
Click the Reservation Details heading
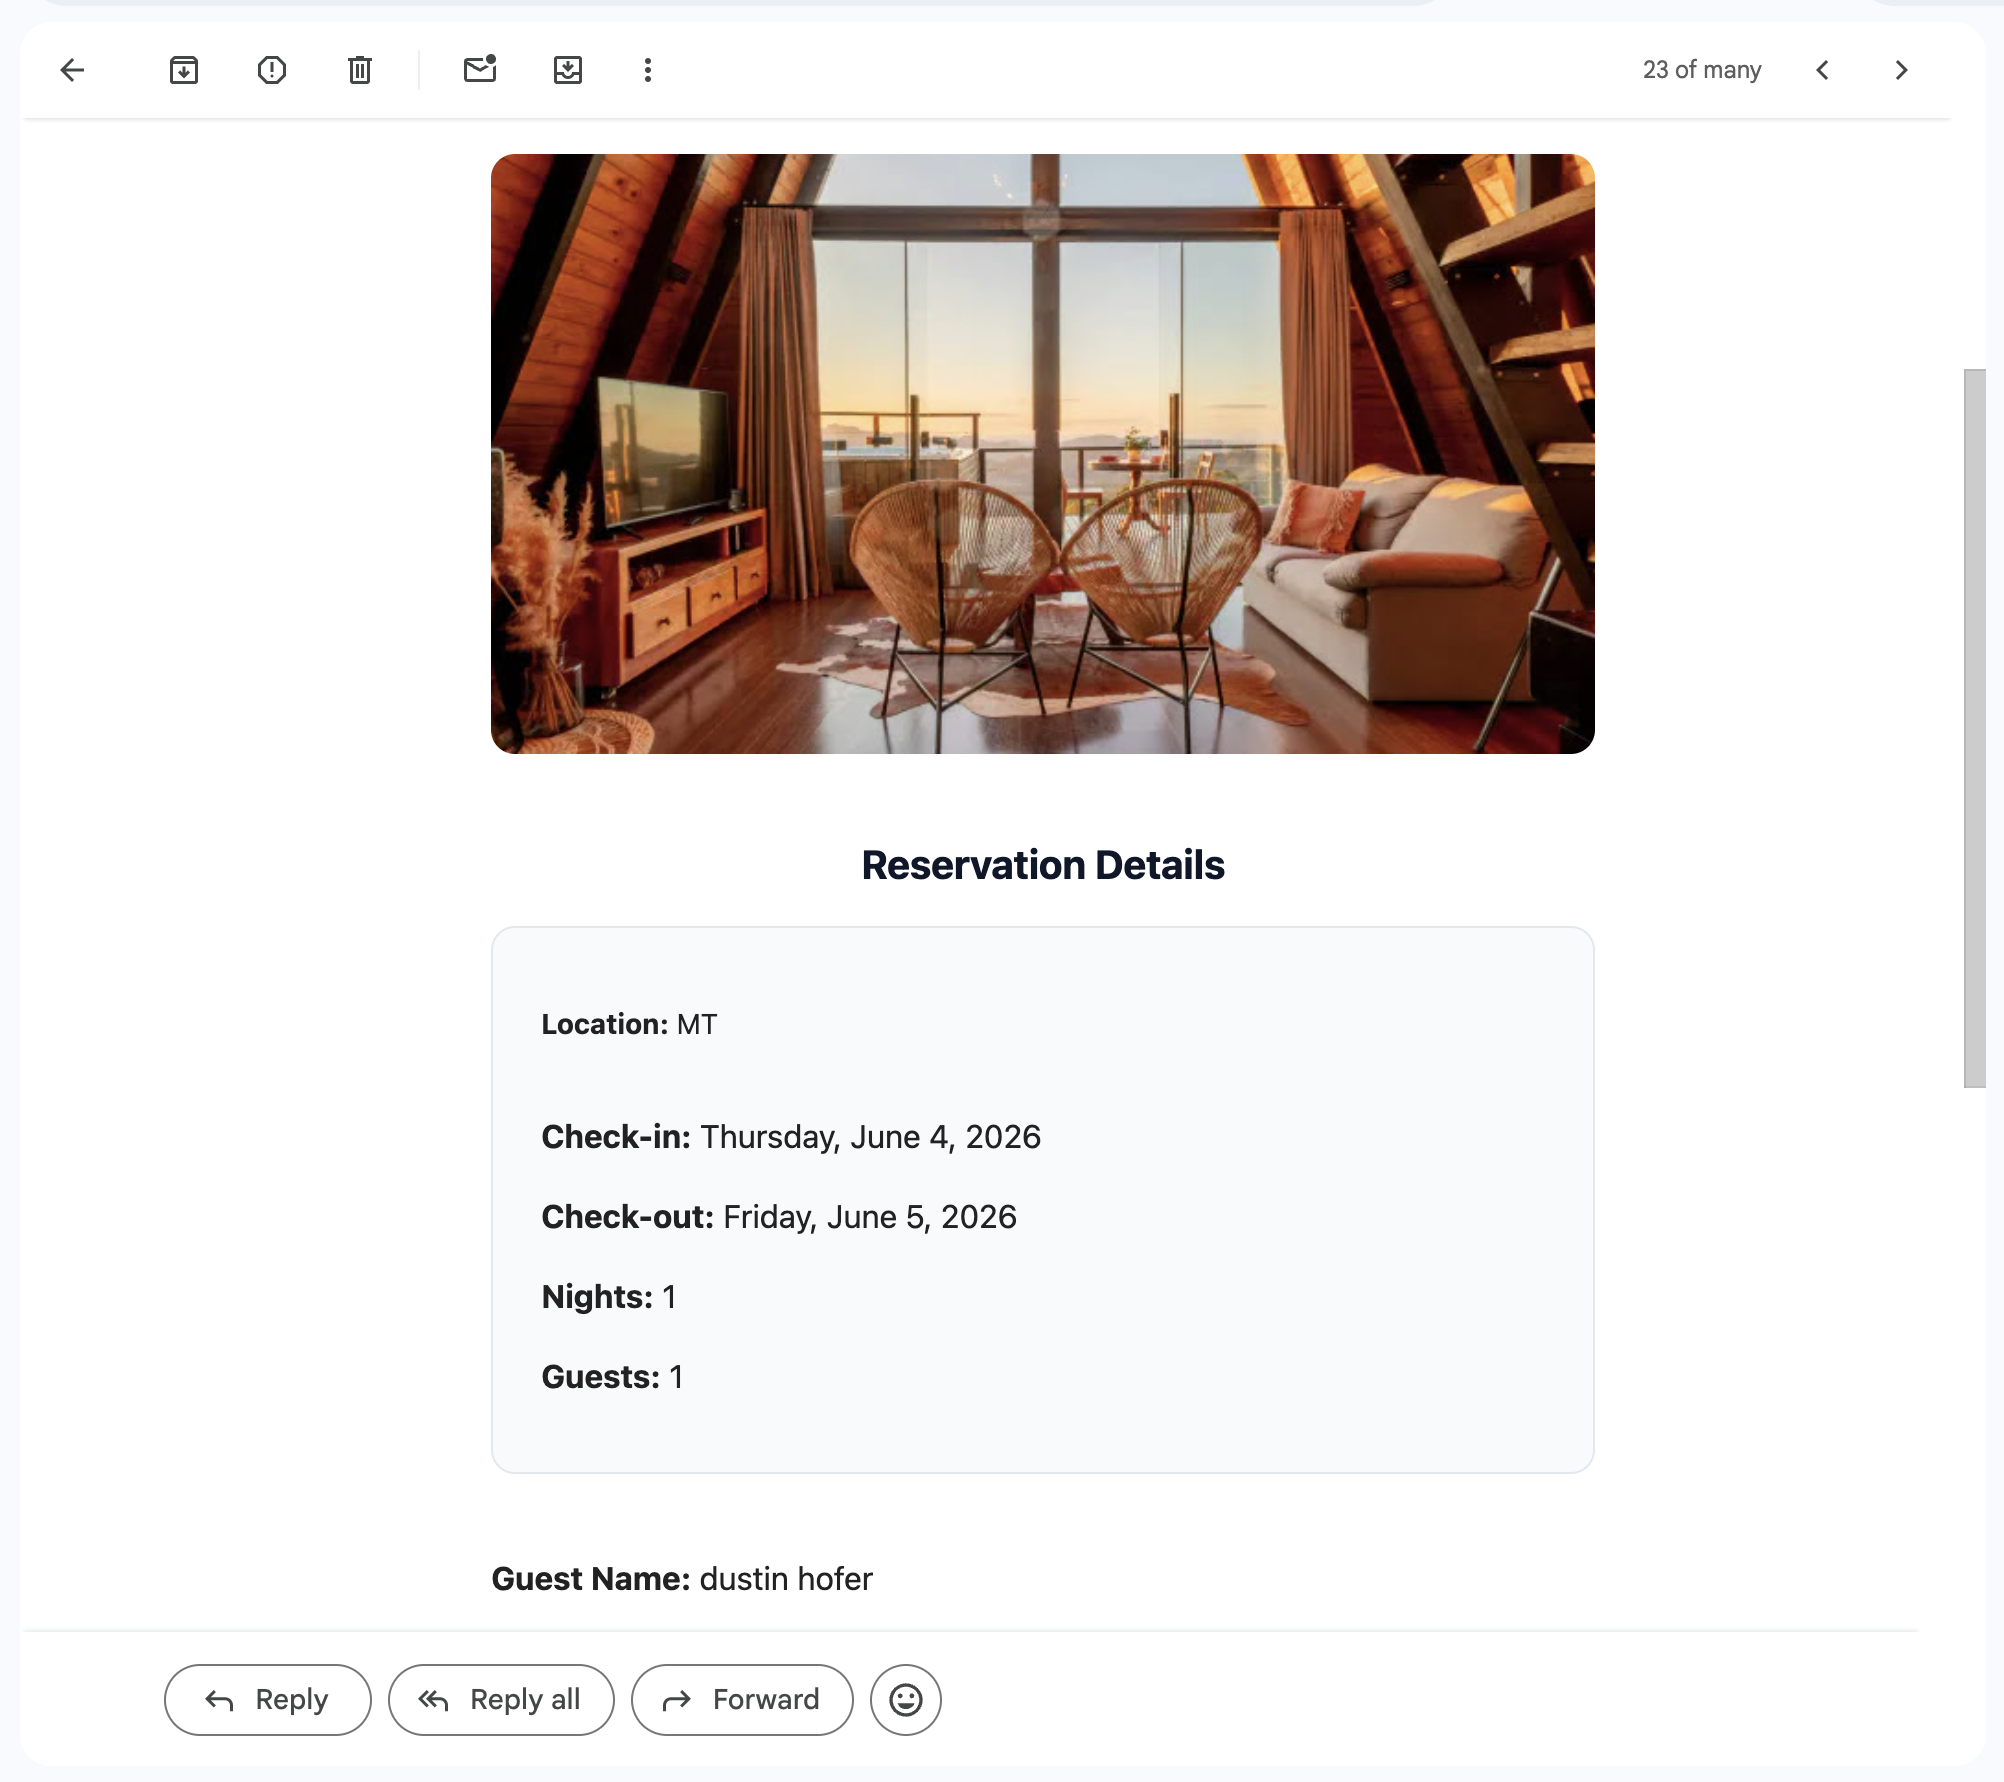[1043, 865]
